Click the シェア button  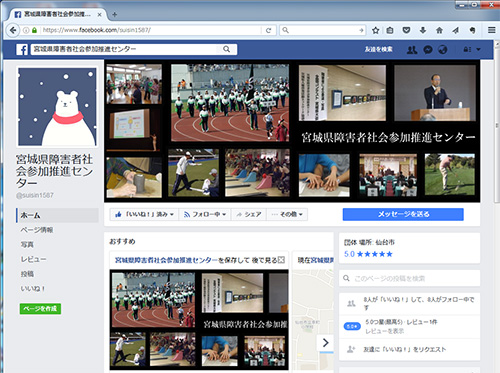249,214
